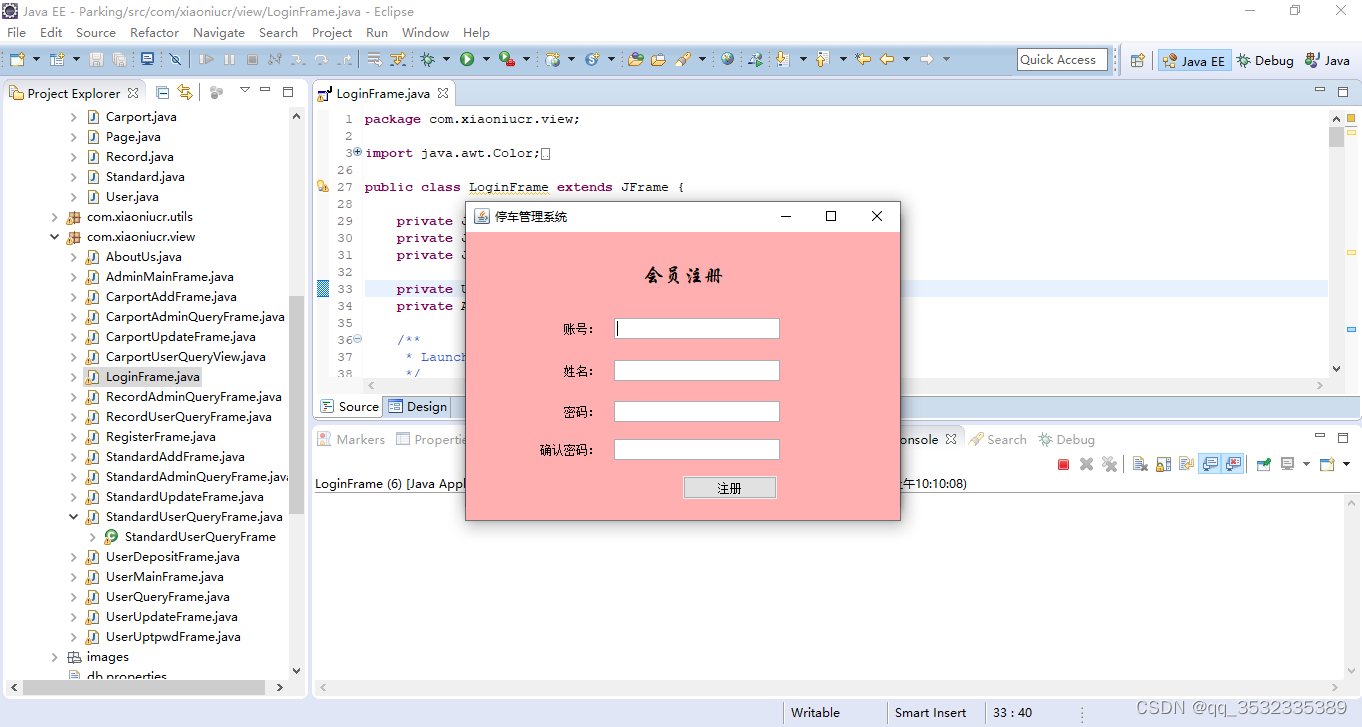Toggle Scroll Lock in the Console view

click(x=1163, y=463)
